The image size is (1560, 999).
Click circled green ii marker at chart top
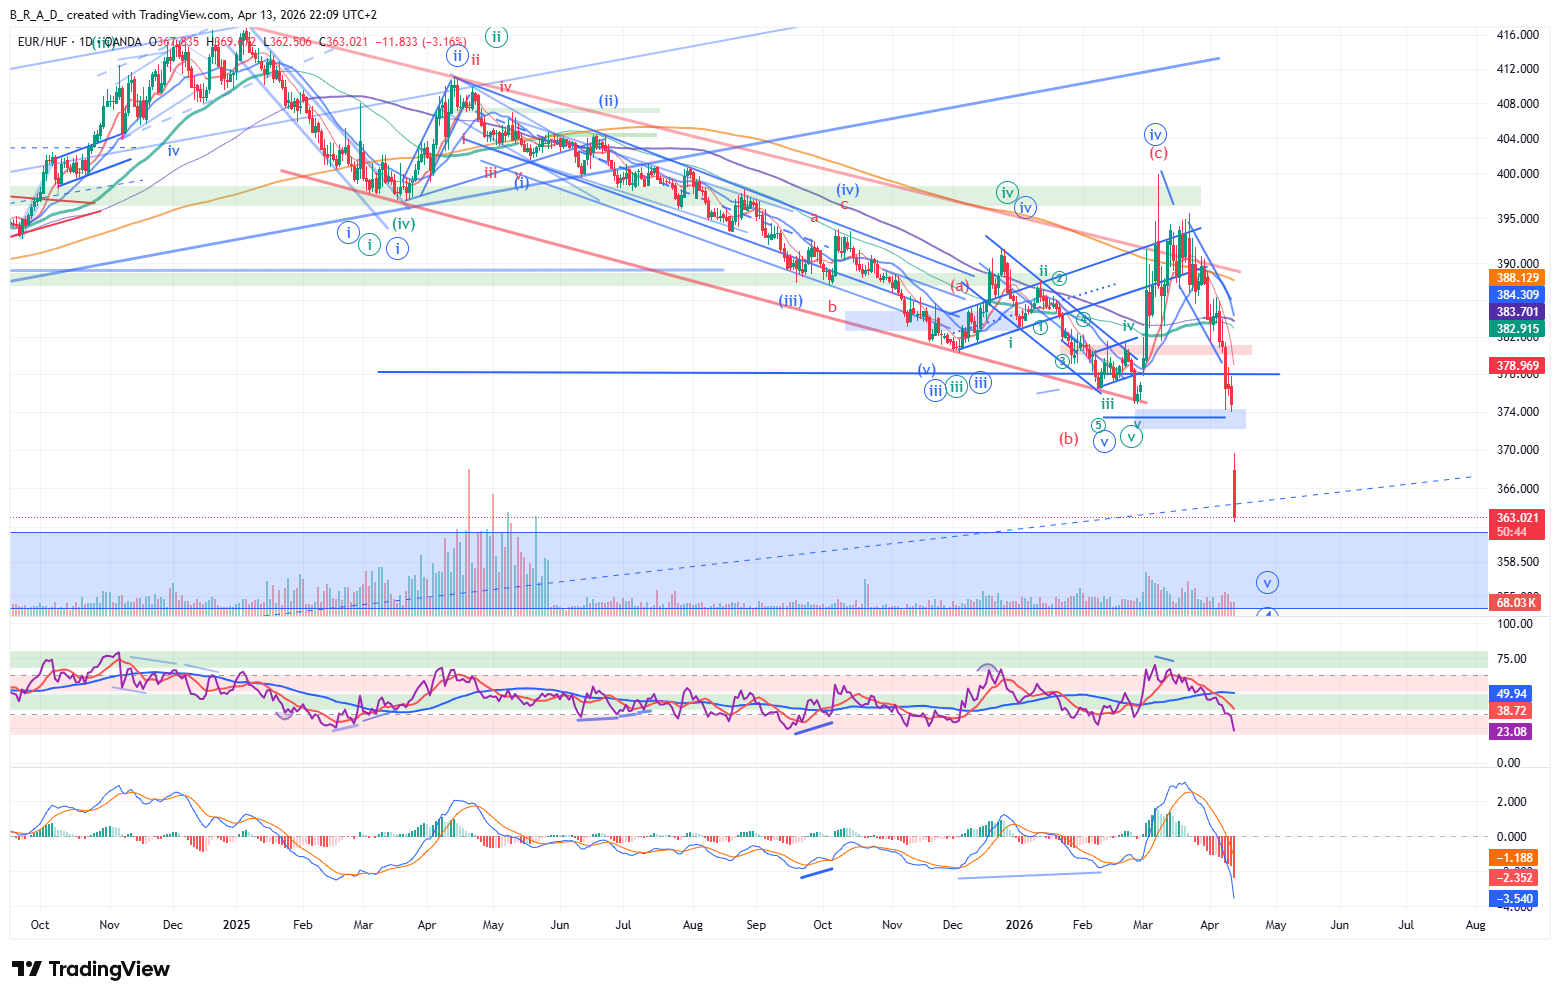click(496, 37)
